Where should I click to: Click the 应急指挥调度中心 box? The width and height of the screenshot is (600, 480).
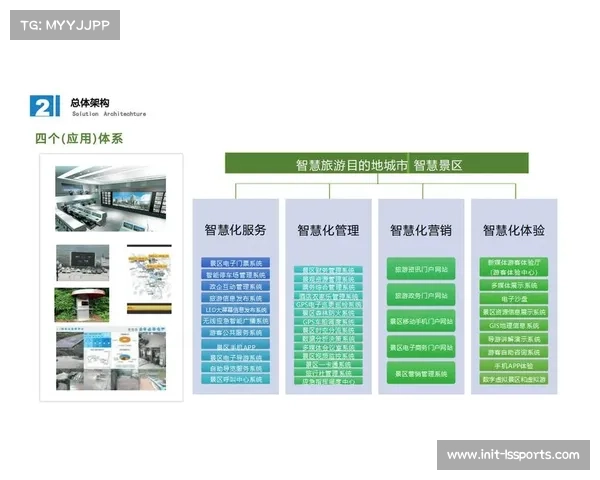tap(328, 381)
